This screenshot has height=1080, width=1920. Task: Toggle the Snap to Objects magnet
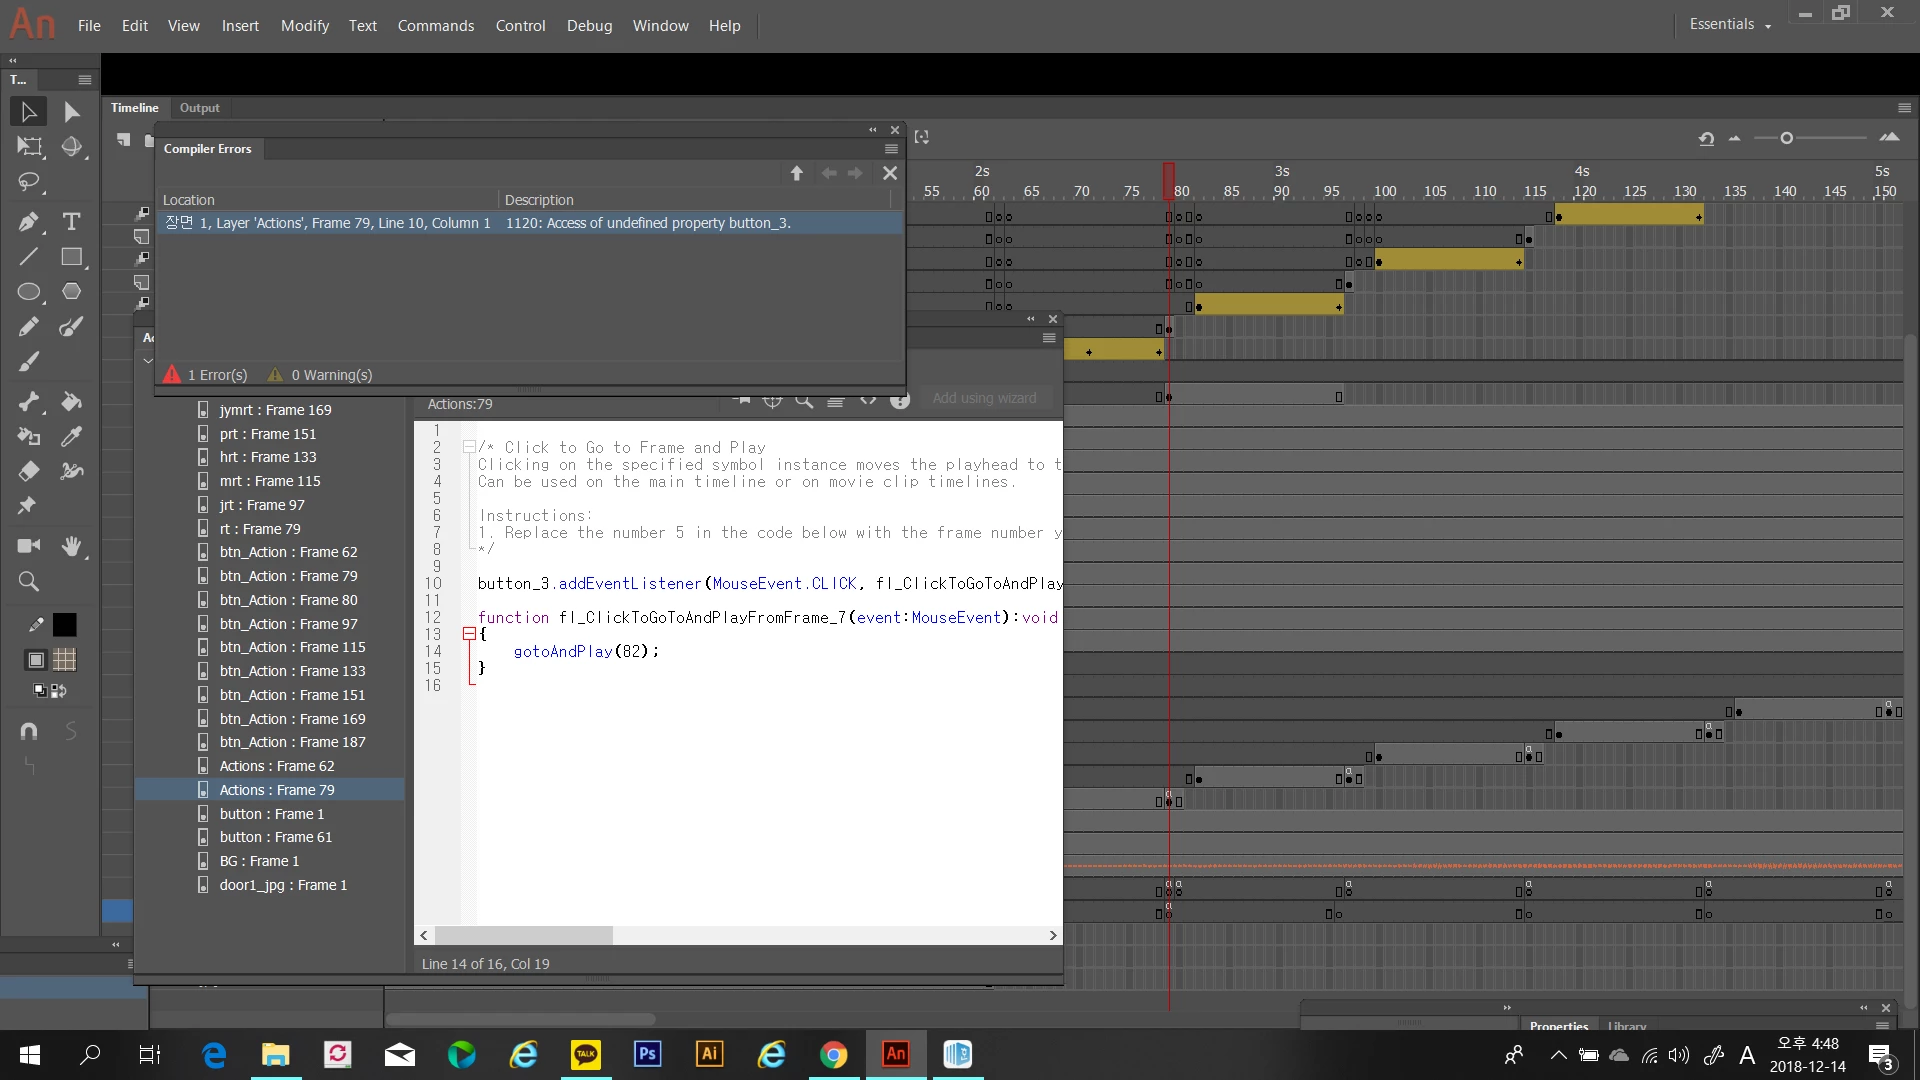point(28,731)
